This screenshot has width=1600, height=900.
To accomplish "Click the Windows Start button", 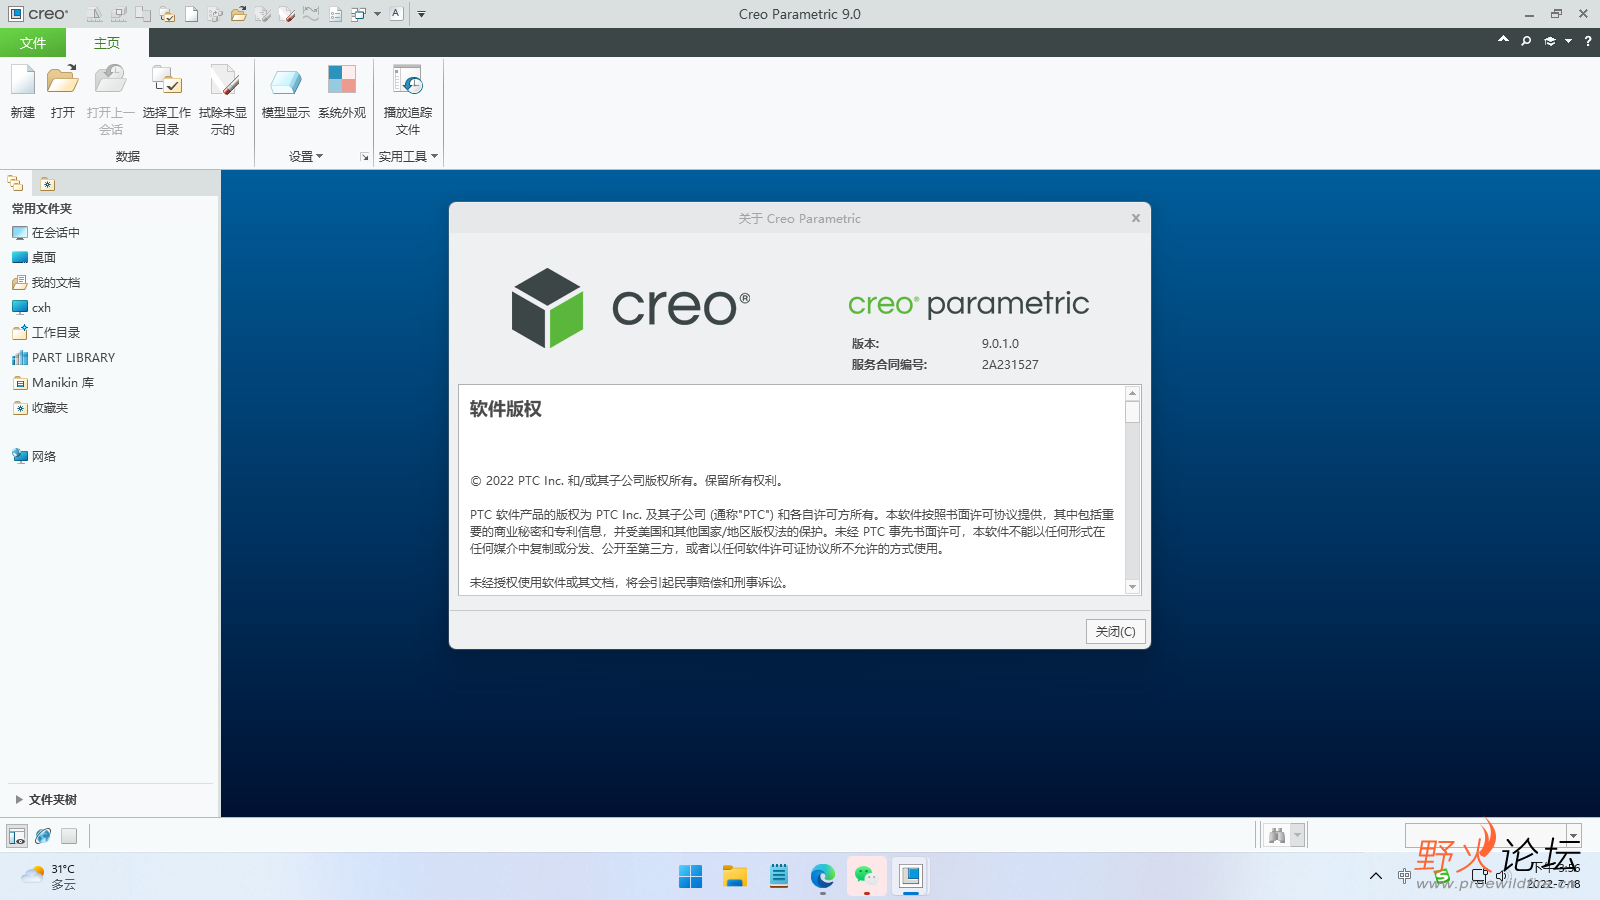I will click(690, 877).
